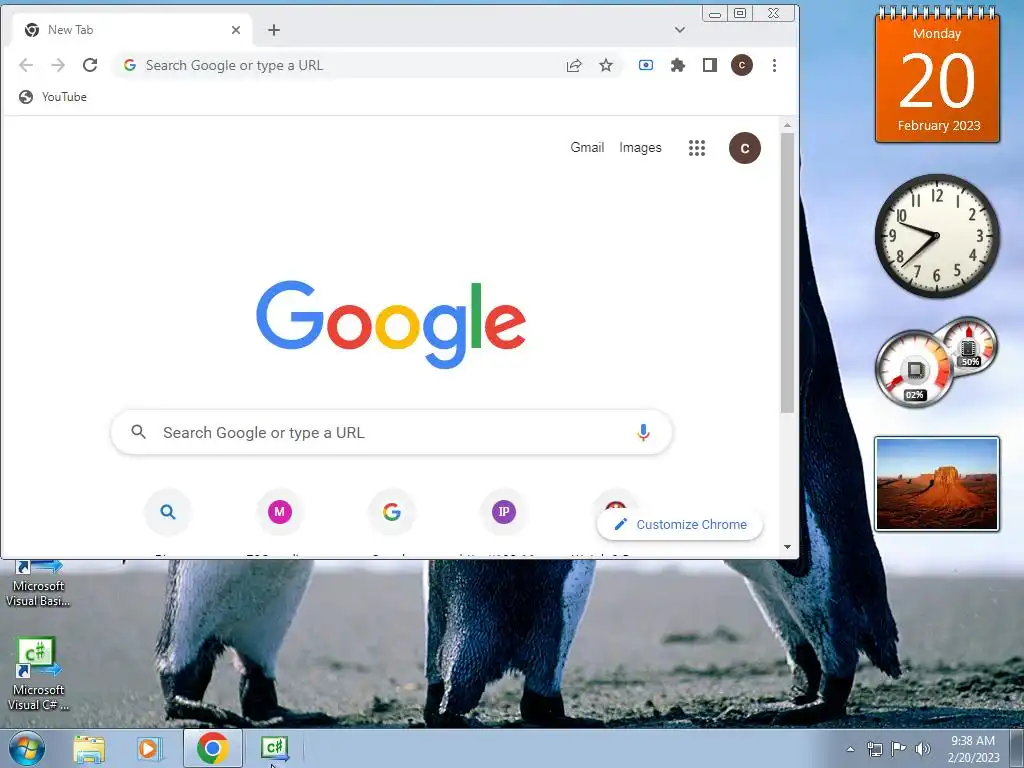
Task: Click the slideshow gadget desert picture
Action: pyautogui.click(x=937, y=484)
